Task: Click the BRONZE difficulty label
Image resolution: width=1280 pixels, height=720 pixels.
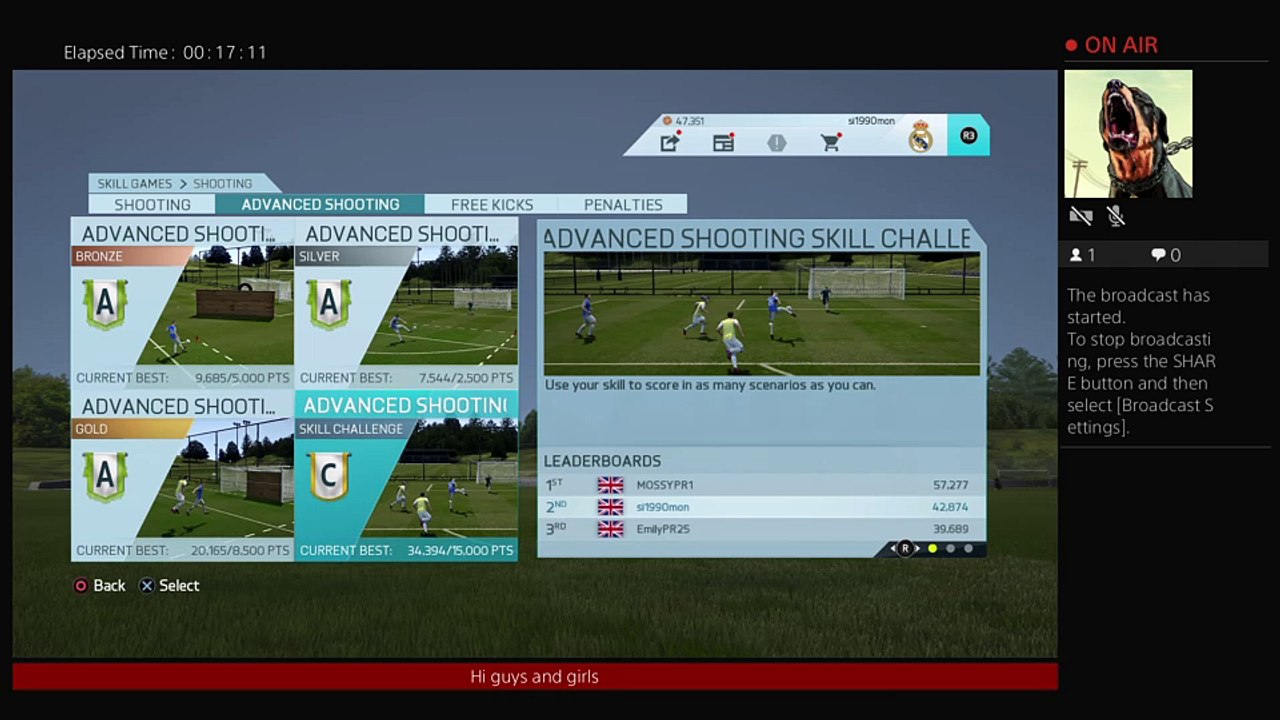Action: [99, 257]
